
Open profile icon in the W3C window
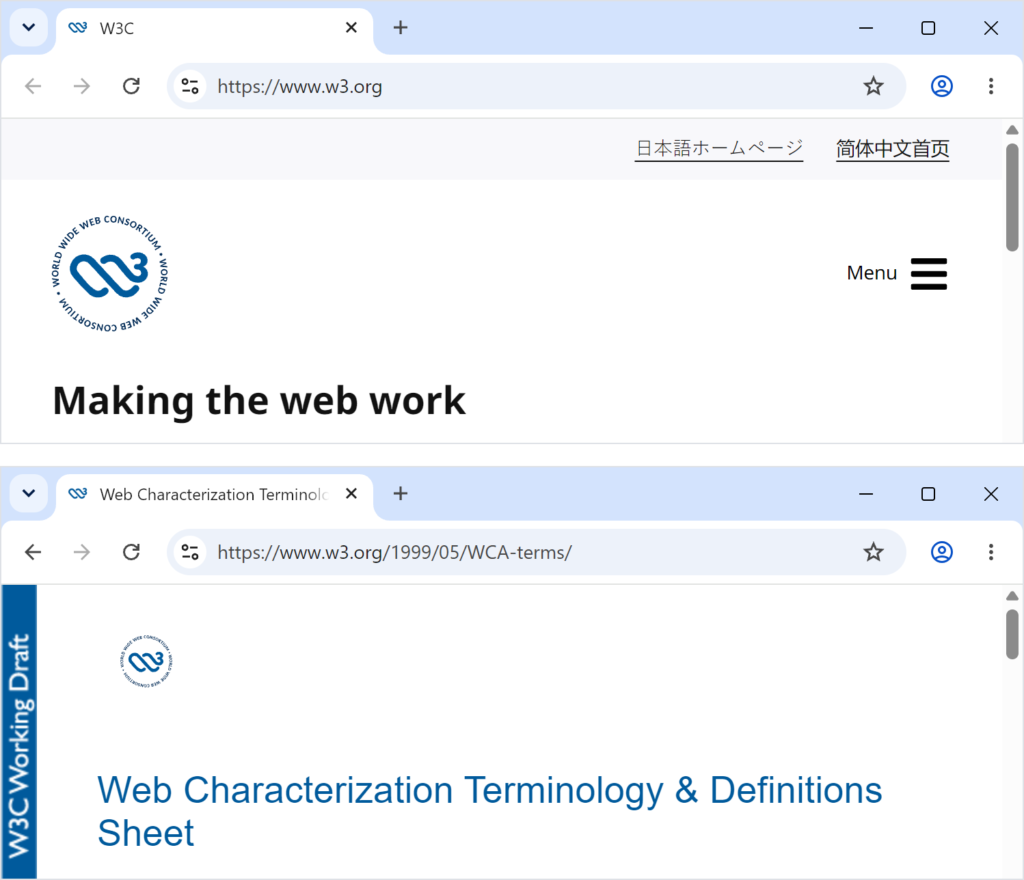[x=941, y=86]
